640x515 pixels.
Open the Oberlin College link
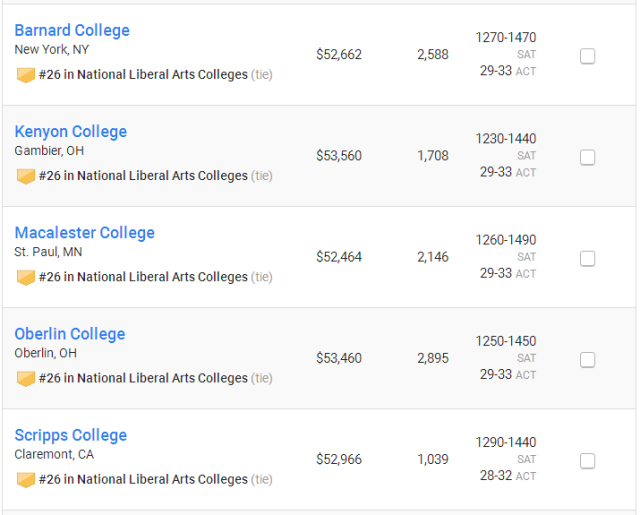pyautogui.click(x=70, y=334)
